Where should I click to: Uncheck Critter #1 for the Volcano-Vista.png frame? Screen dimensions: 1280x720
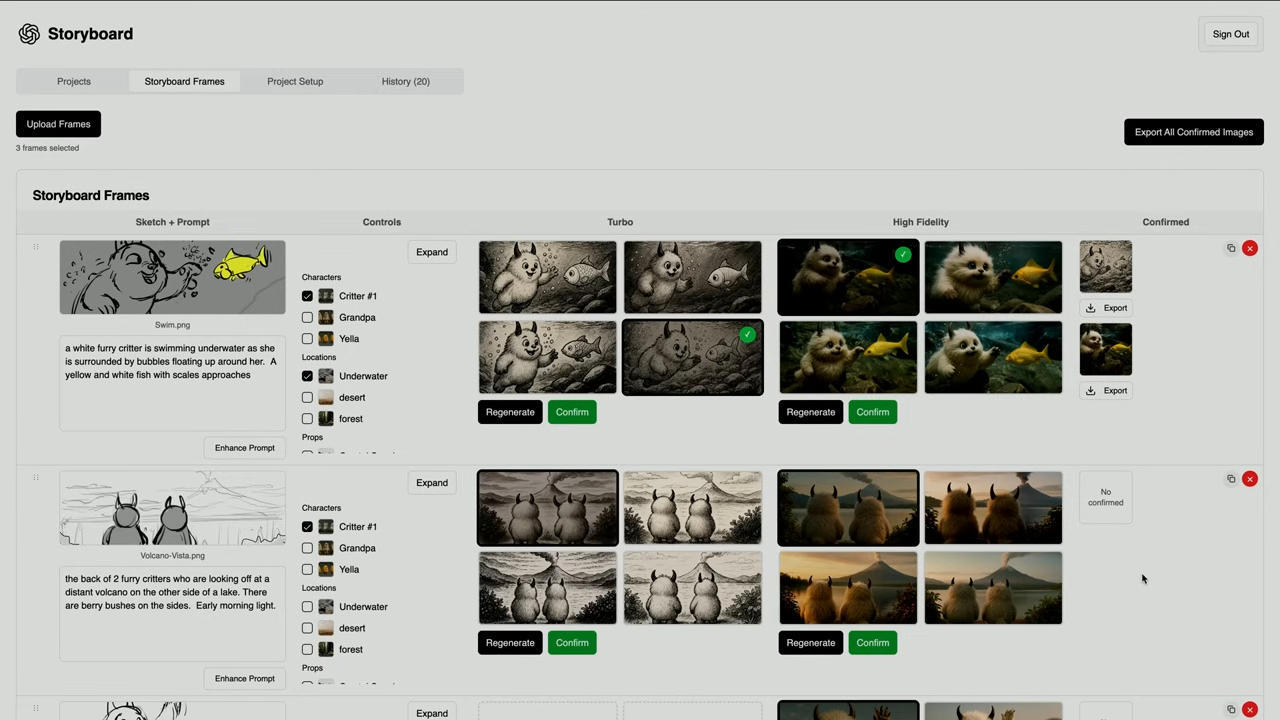point(307,527)
